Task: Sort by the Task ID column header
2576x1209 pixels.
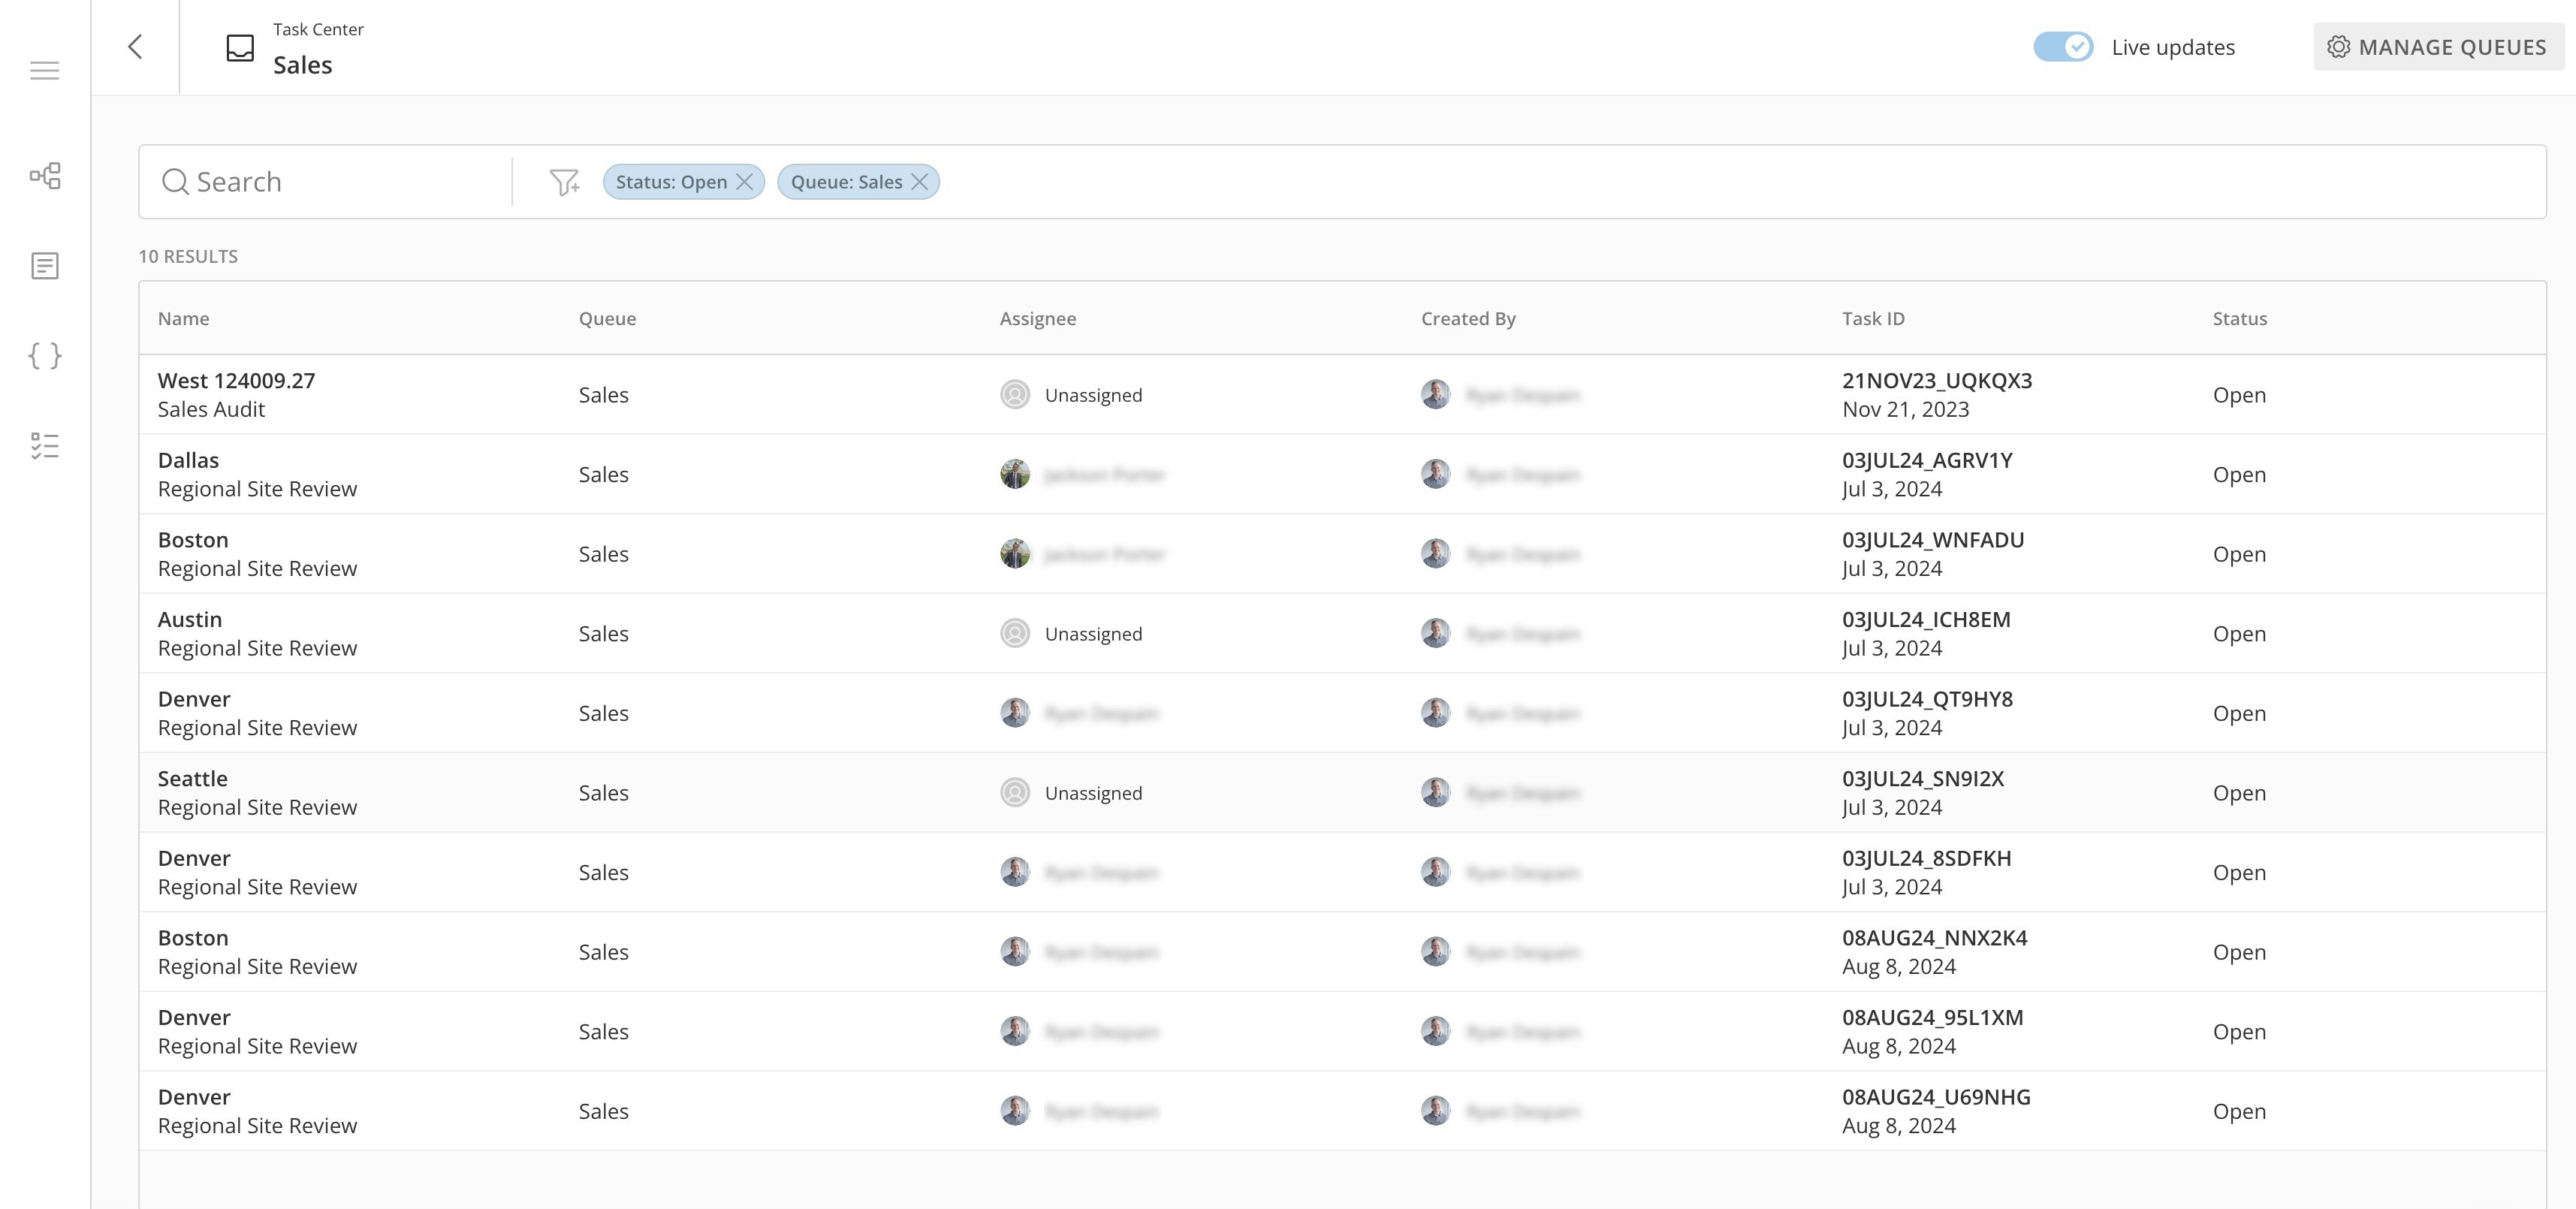Action: tap(1872, 318)
